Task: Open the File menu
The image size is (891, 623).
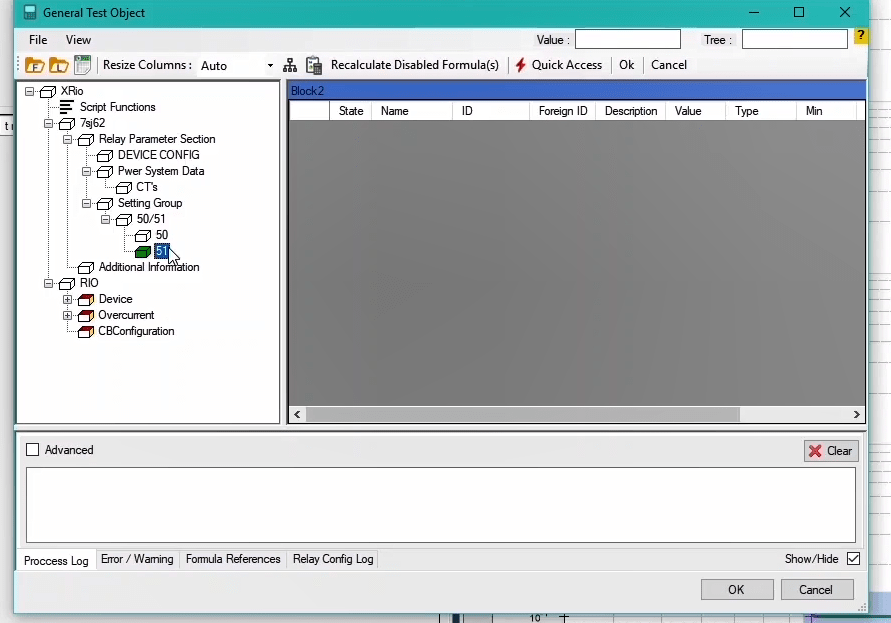Action: point(38,40)
